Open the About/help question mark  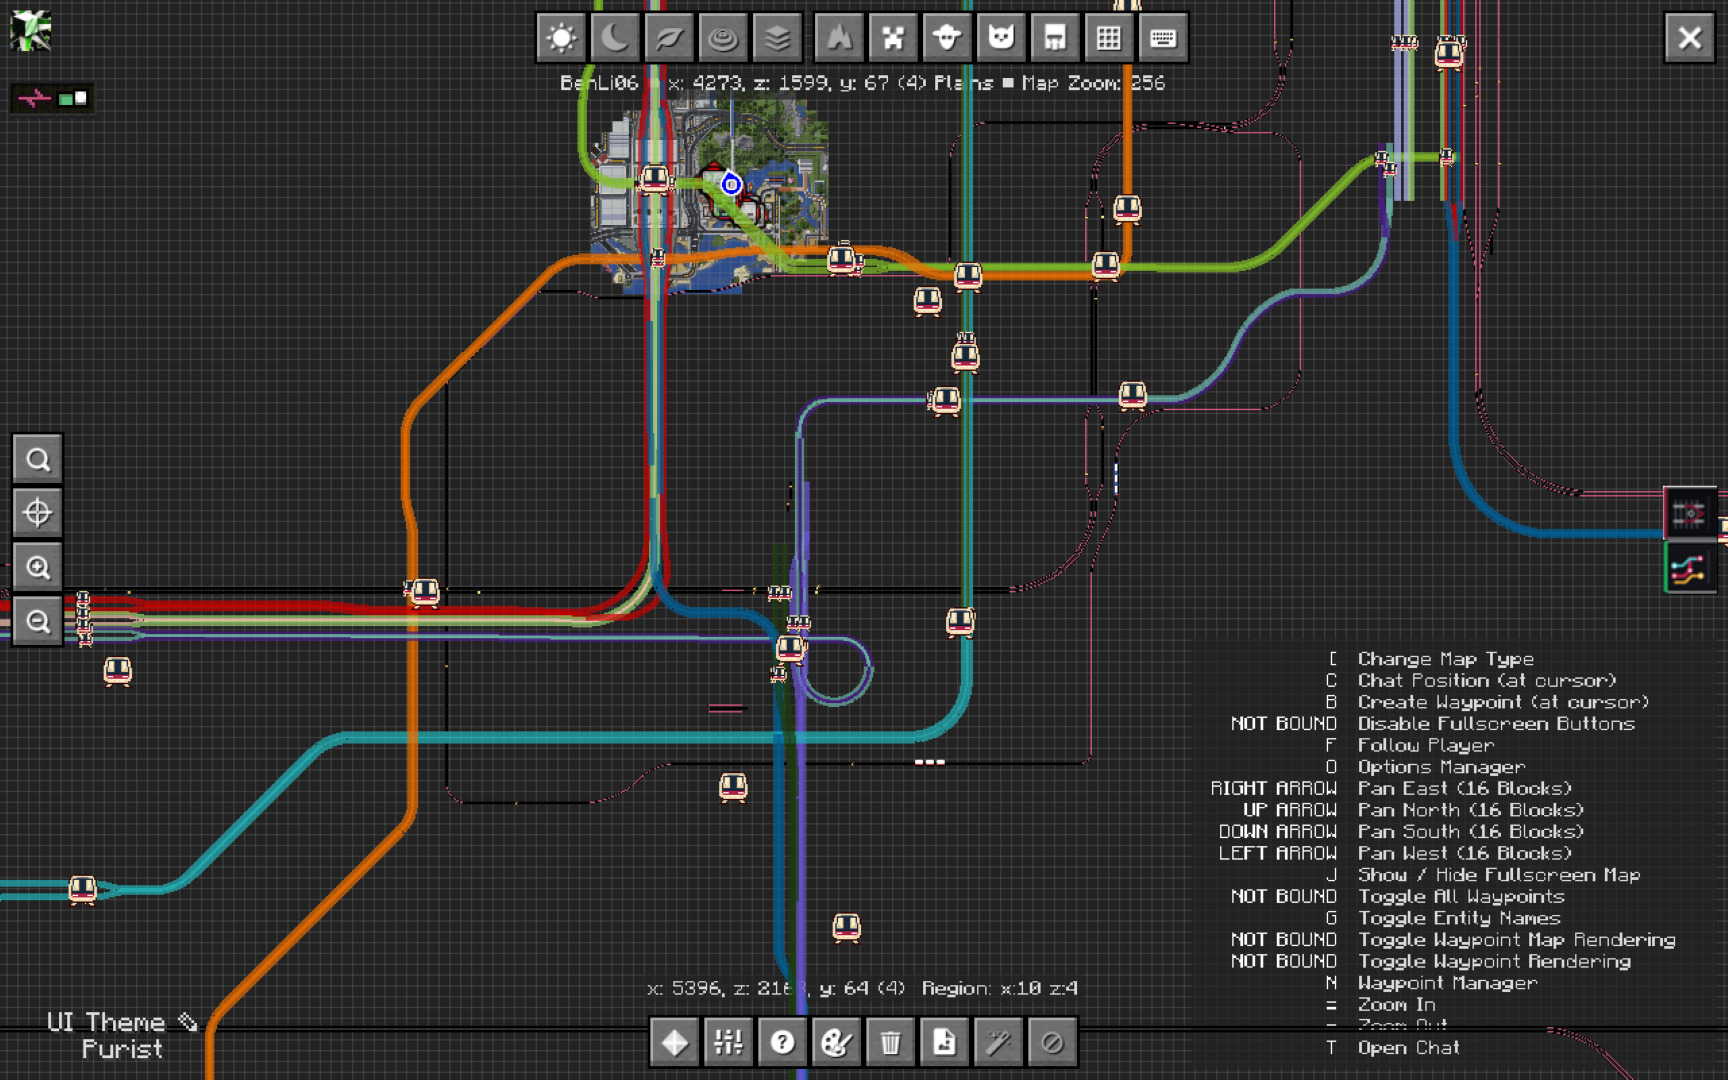click(783, 1042)
